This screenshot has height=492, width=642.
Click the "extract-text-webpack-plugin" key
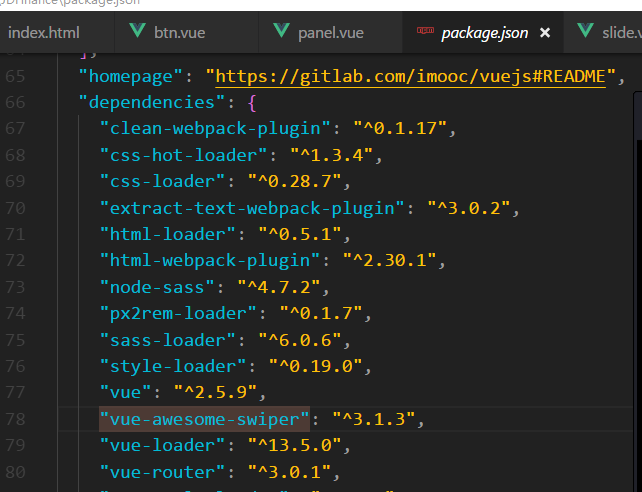point(252,208)
